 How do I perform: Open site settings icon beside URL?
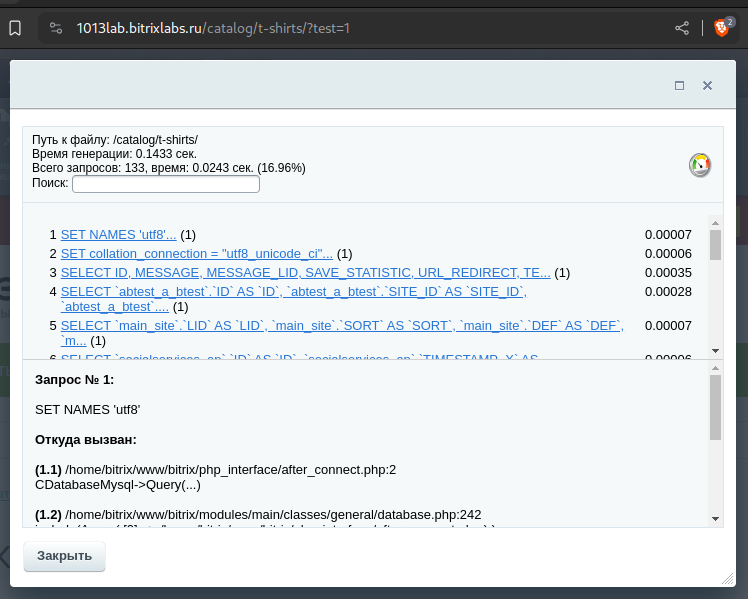56,28
